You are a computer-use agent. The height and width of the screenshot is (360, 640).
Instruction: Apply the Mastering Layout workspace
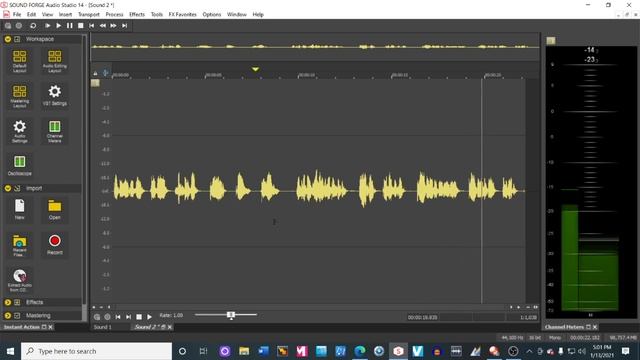click(x=20, y=96)
